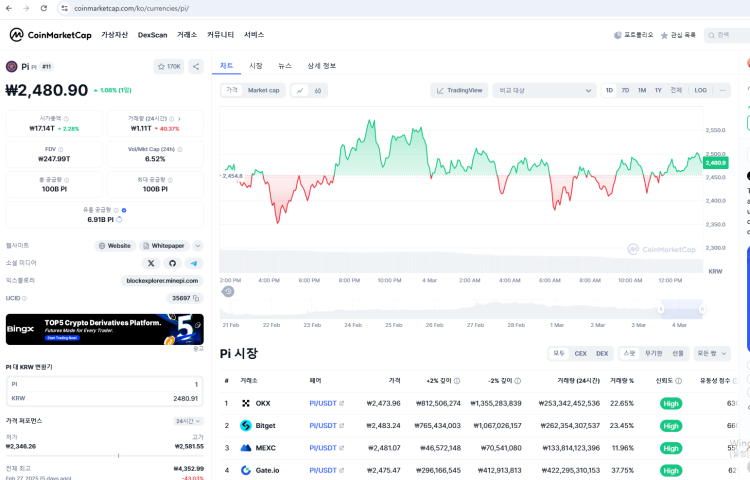Open the TradingView chart button

pyautogui.click(x=459, y=90)
